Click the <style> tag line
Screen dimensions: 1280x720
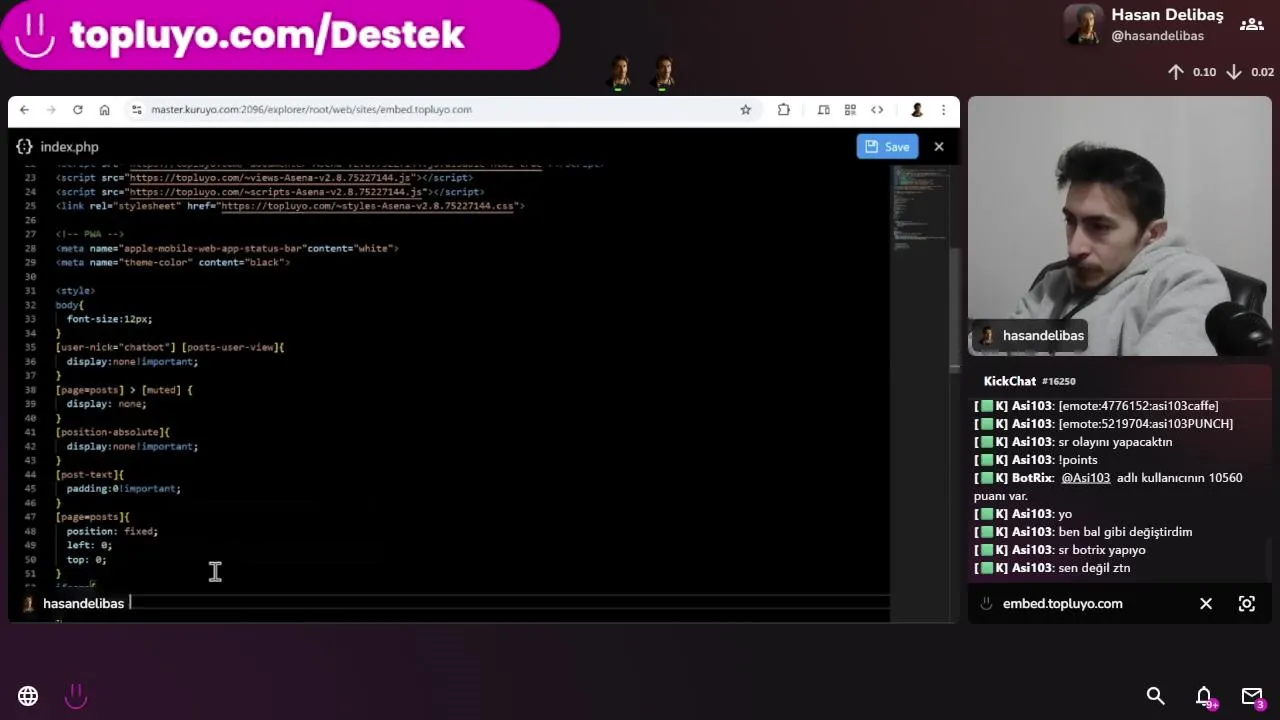point(76,290)
